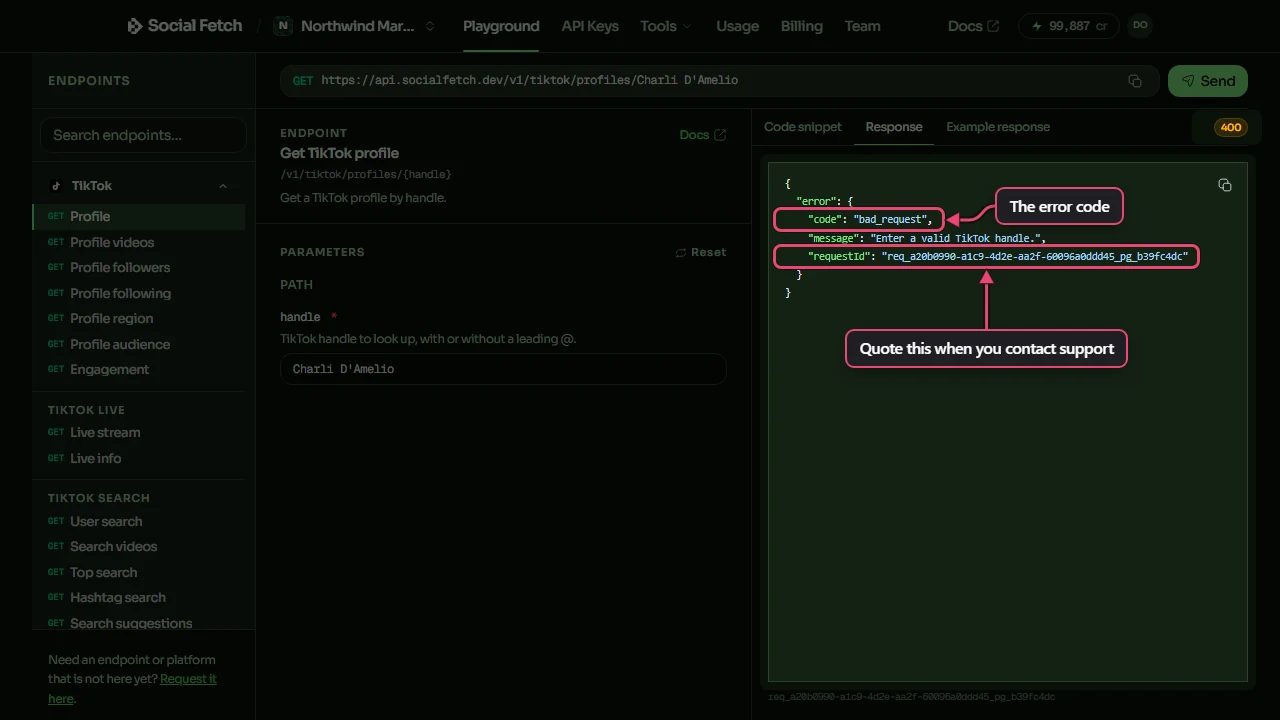The image size is (1280, 720).
Task: Switch to the Example response tab
Action: click(x=998, y=127)
